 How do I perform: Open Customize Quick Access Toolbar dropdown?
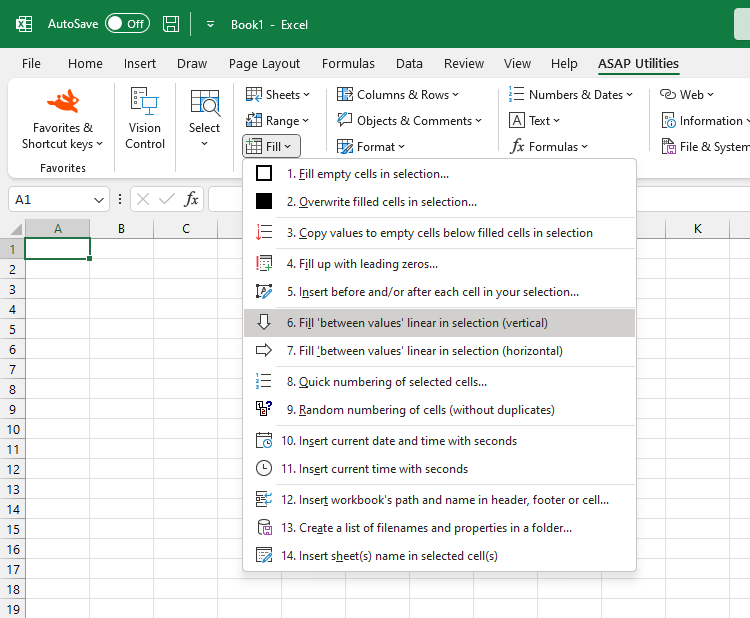(210, 24)
